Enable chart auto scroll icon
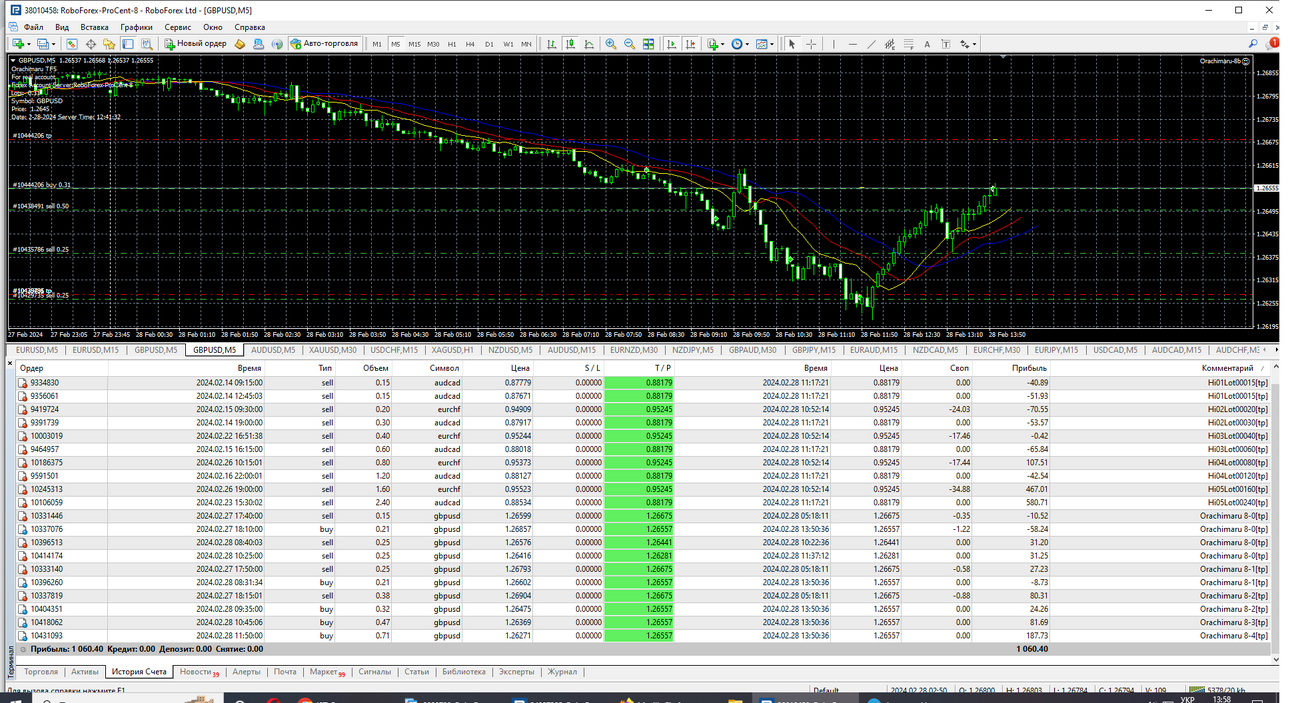This screenshot has height=703, width=1290. pos(672,44)
